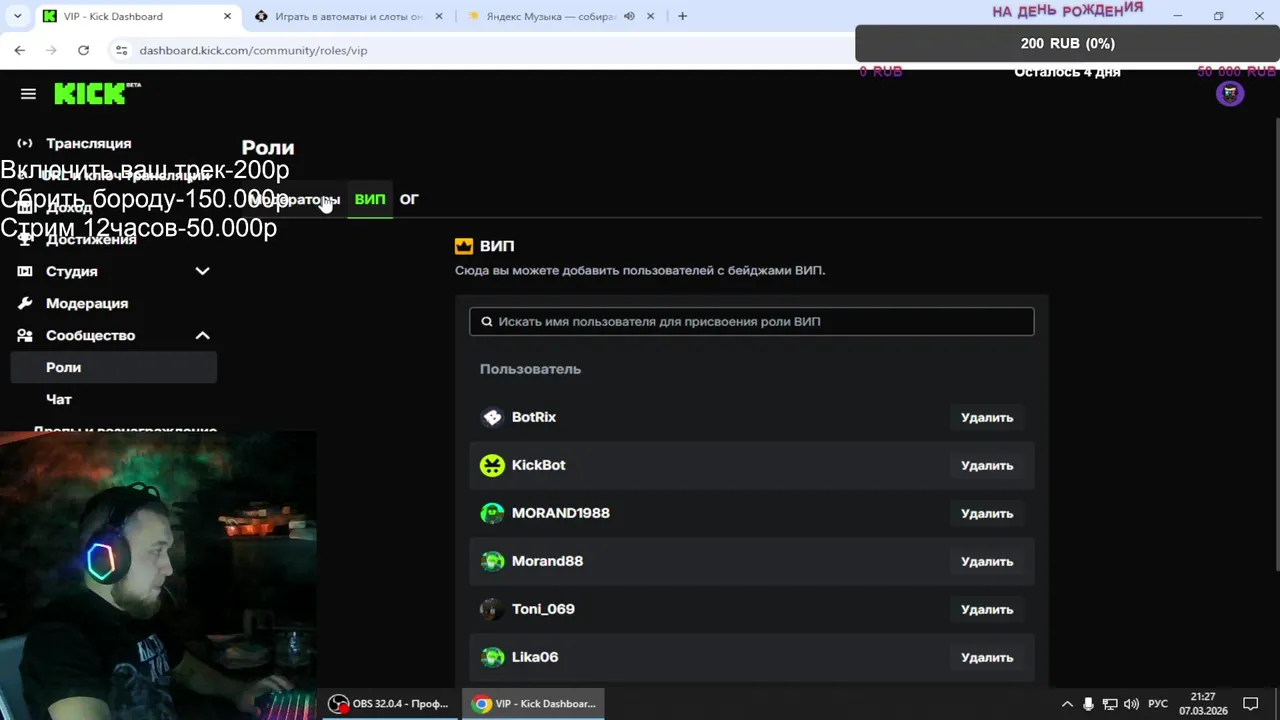Image resolution: width=1280 pixels, height=720 pixels.
Task: Close the Играть в автоматы tab
Action: pyautogui.click(x=438, y=16)
